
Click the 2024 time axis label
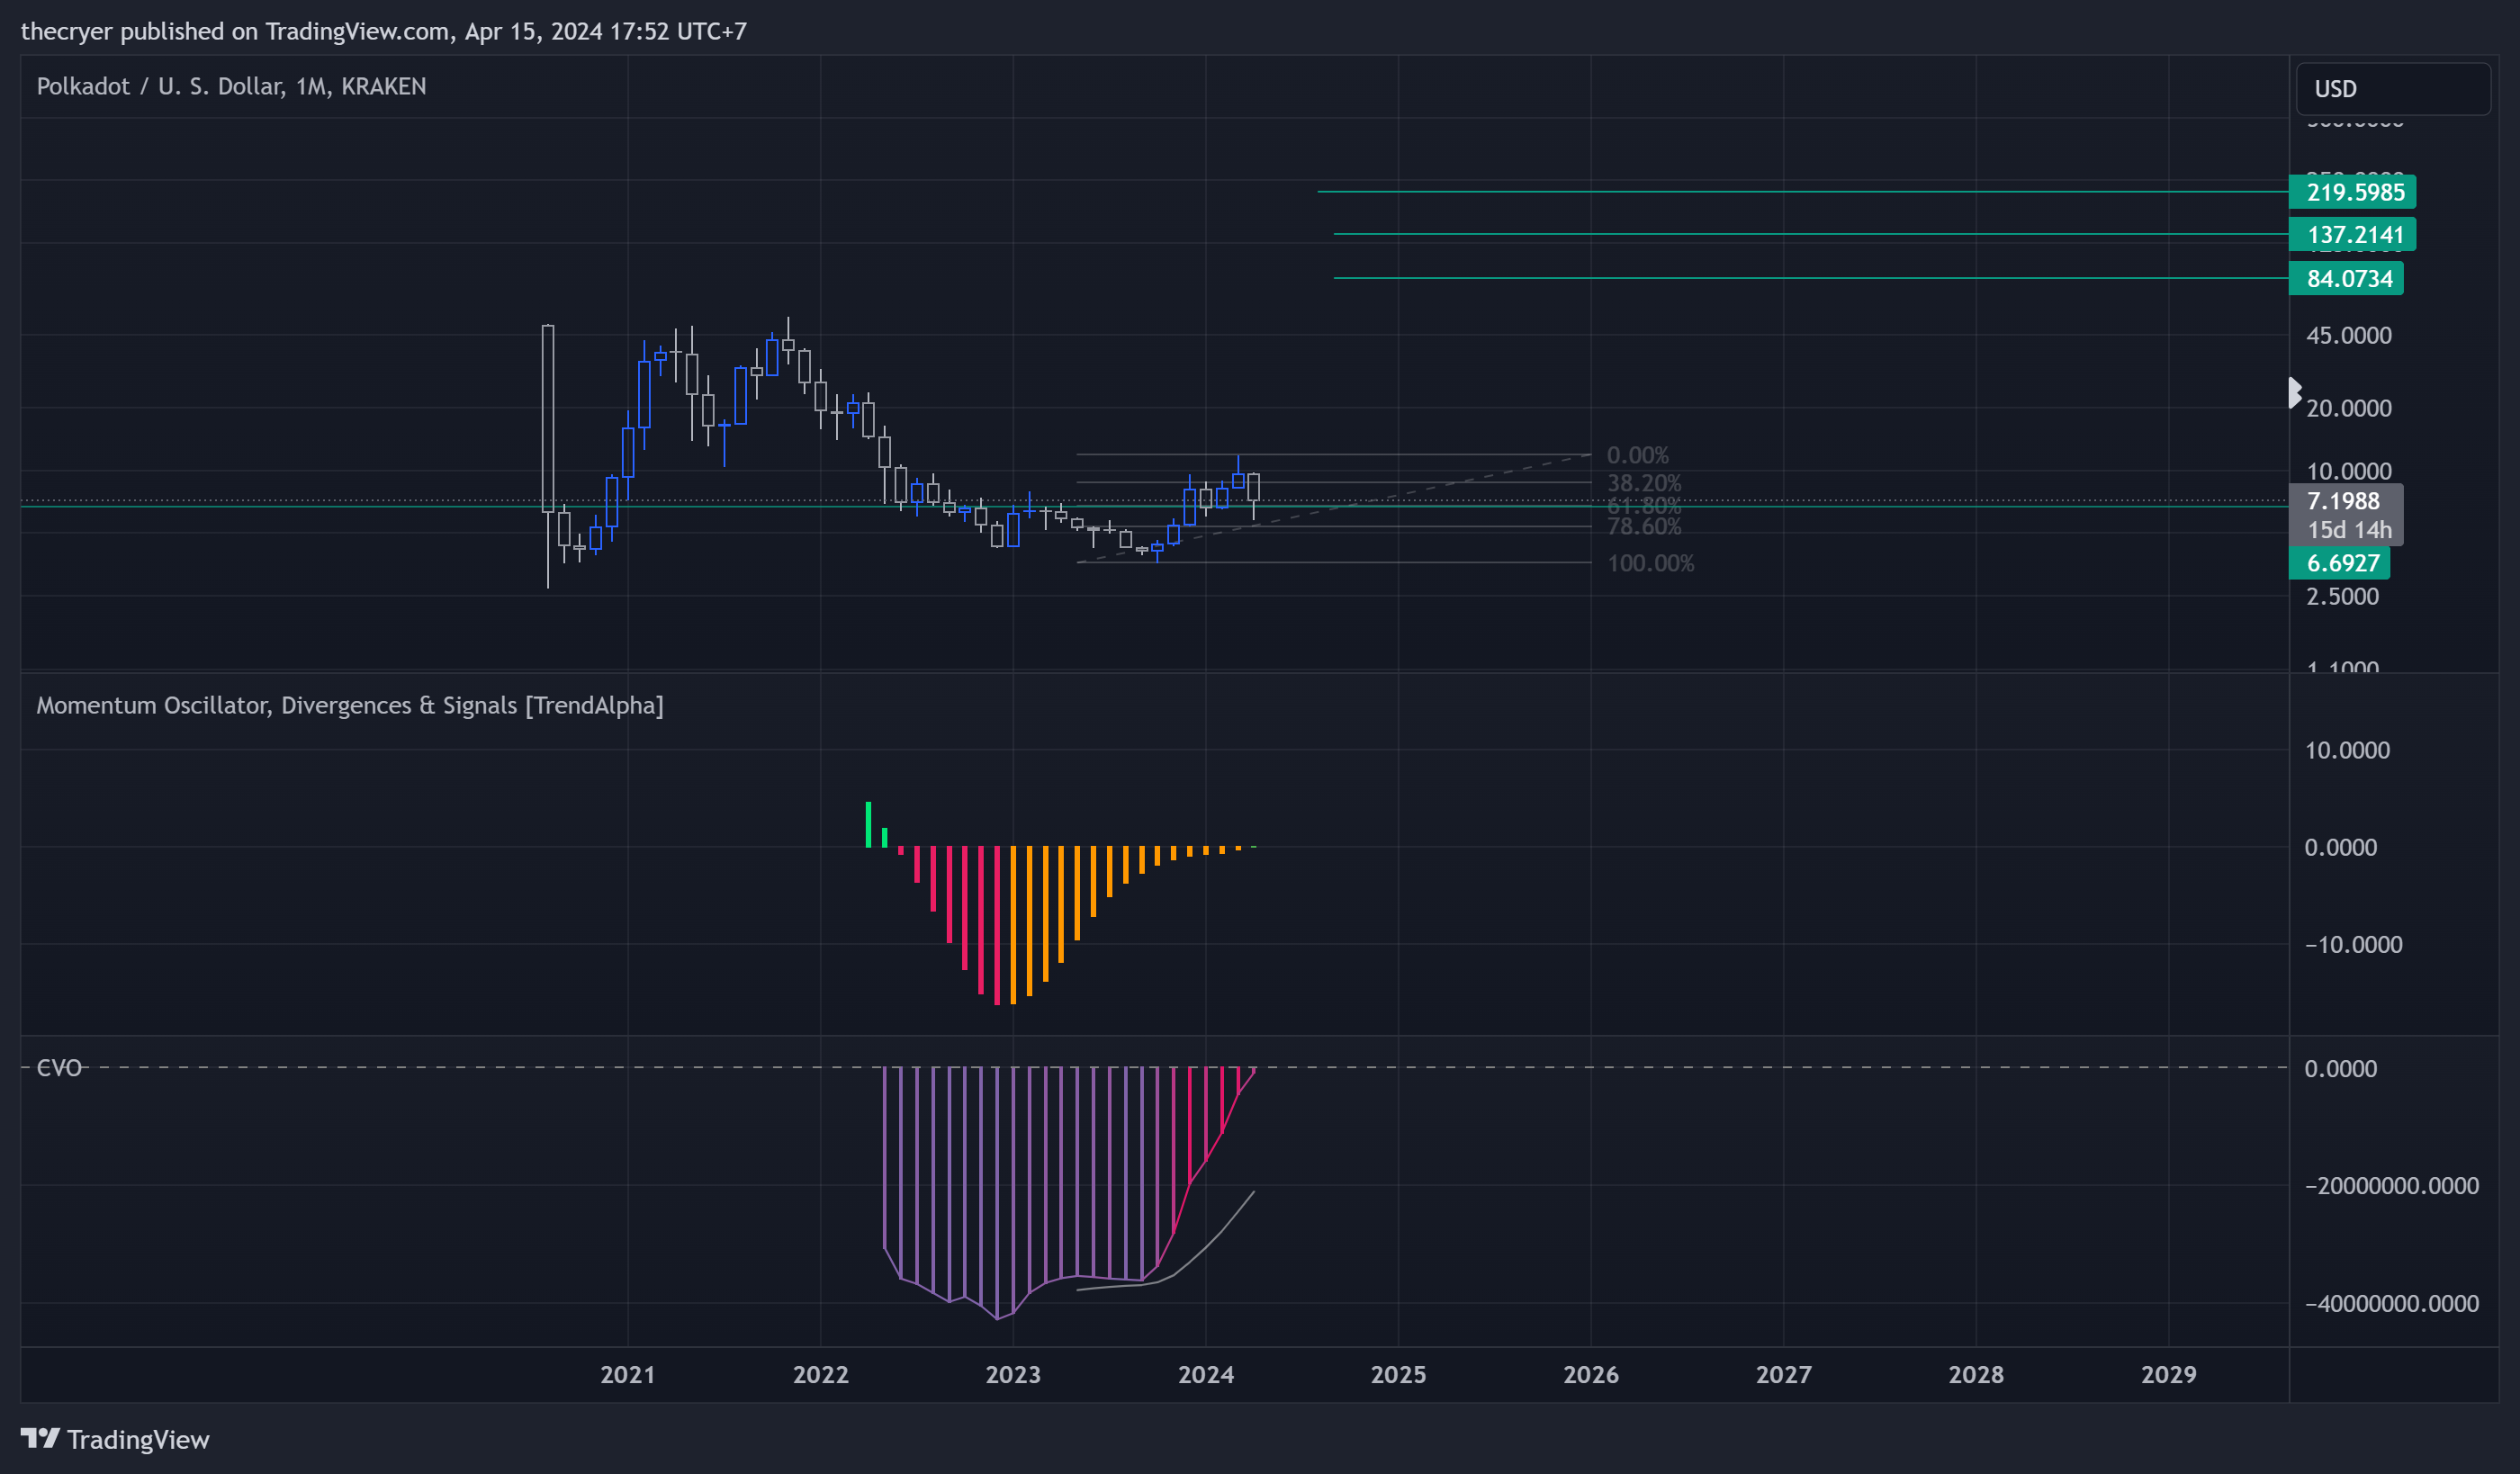pyautogui.click(x=1205, y=1374)
